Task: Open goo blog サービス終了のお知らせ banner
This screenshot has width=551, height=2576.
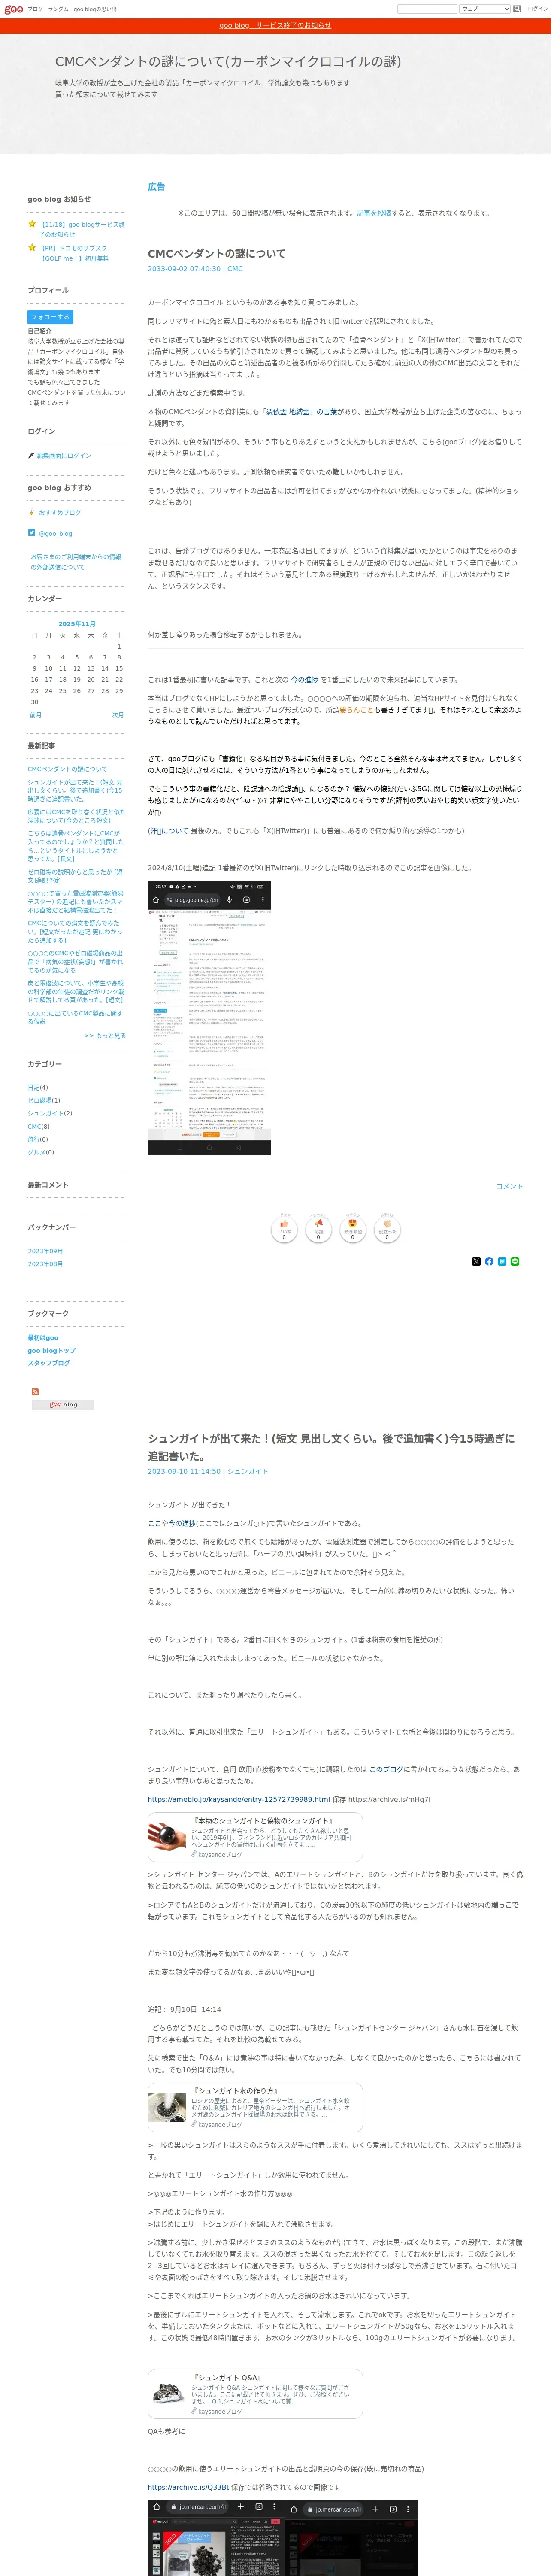Action: (275, 26)
